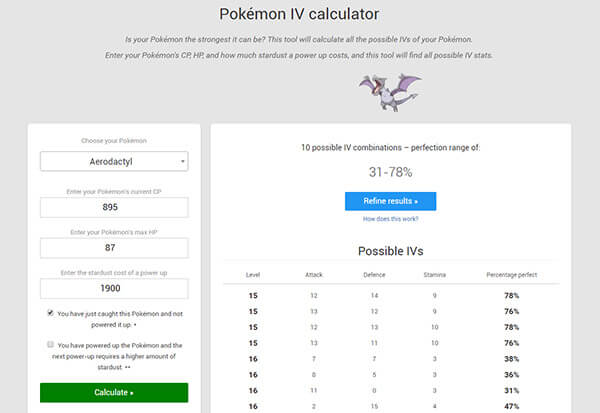Click the 'Pokémon IV calculator' title
Screen dimensions: 600x413
[x=299, y=14]
